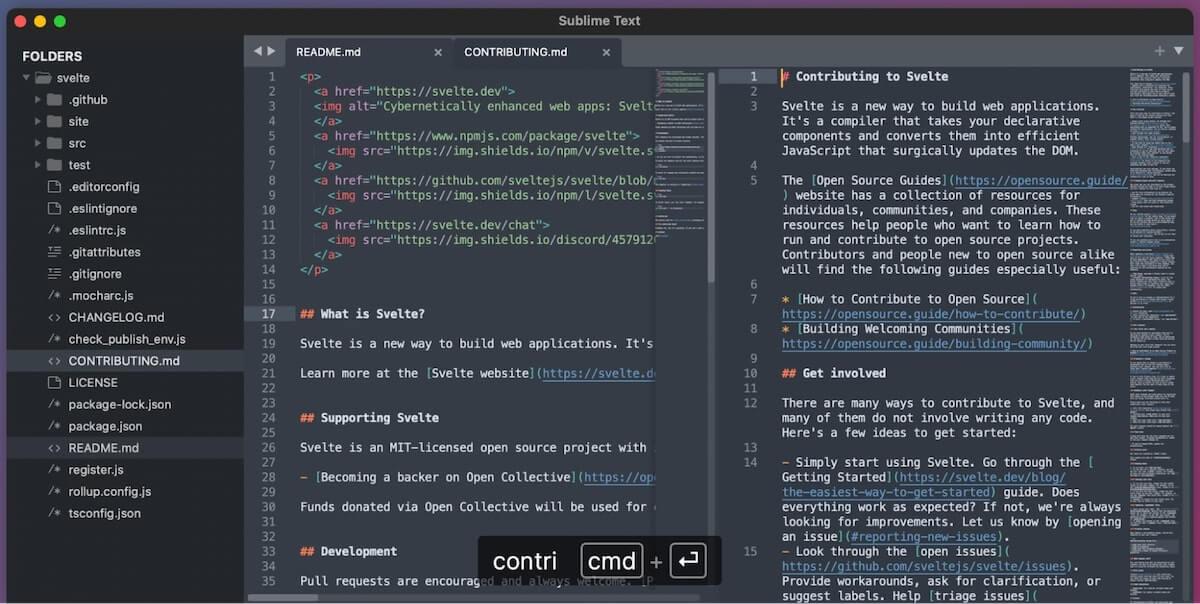Image resolution: width=1200 pixels, height=604 pixels.
Task: Click the .github folder icon
Action: coord(54,100)
